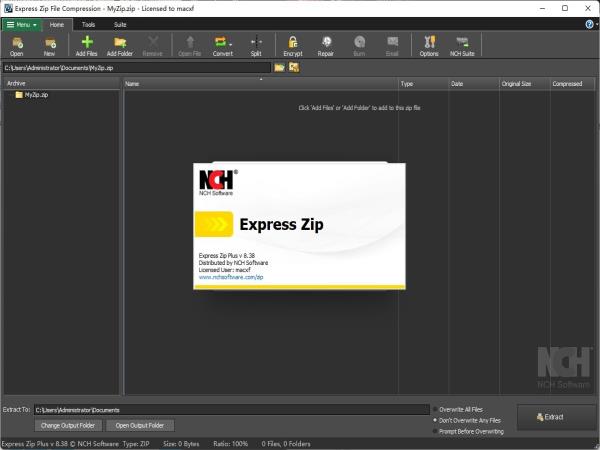Click the NCH Suite toolbar icon
600x450 pixels.
click(x=462, y=46)
